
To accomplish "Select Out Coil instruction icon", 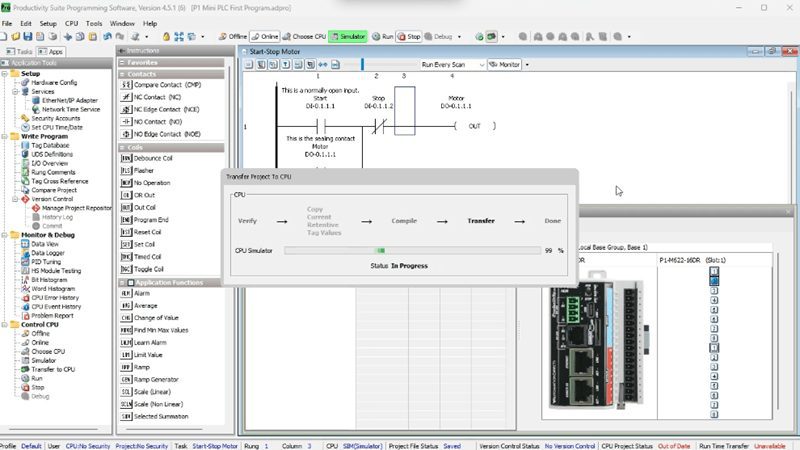I will pyautogui.click(x=126, y=207).
